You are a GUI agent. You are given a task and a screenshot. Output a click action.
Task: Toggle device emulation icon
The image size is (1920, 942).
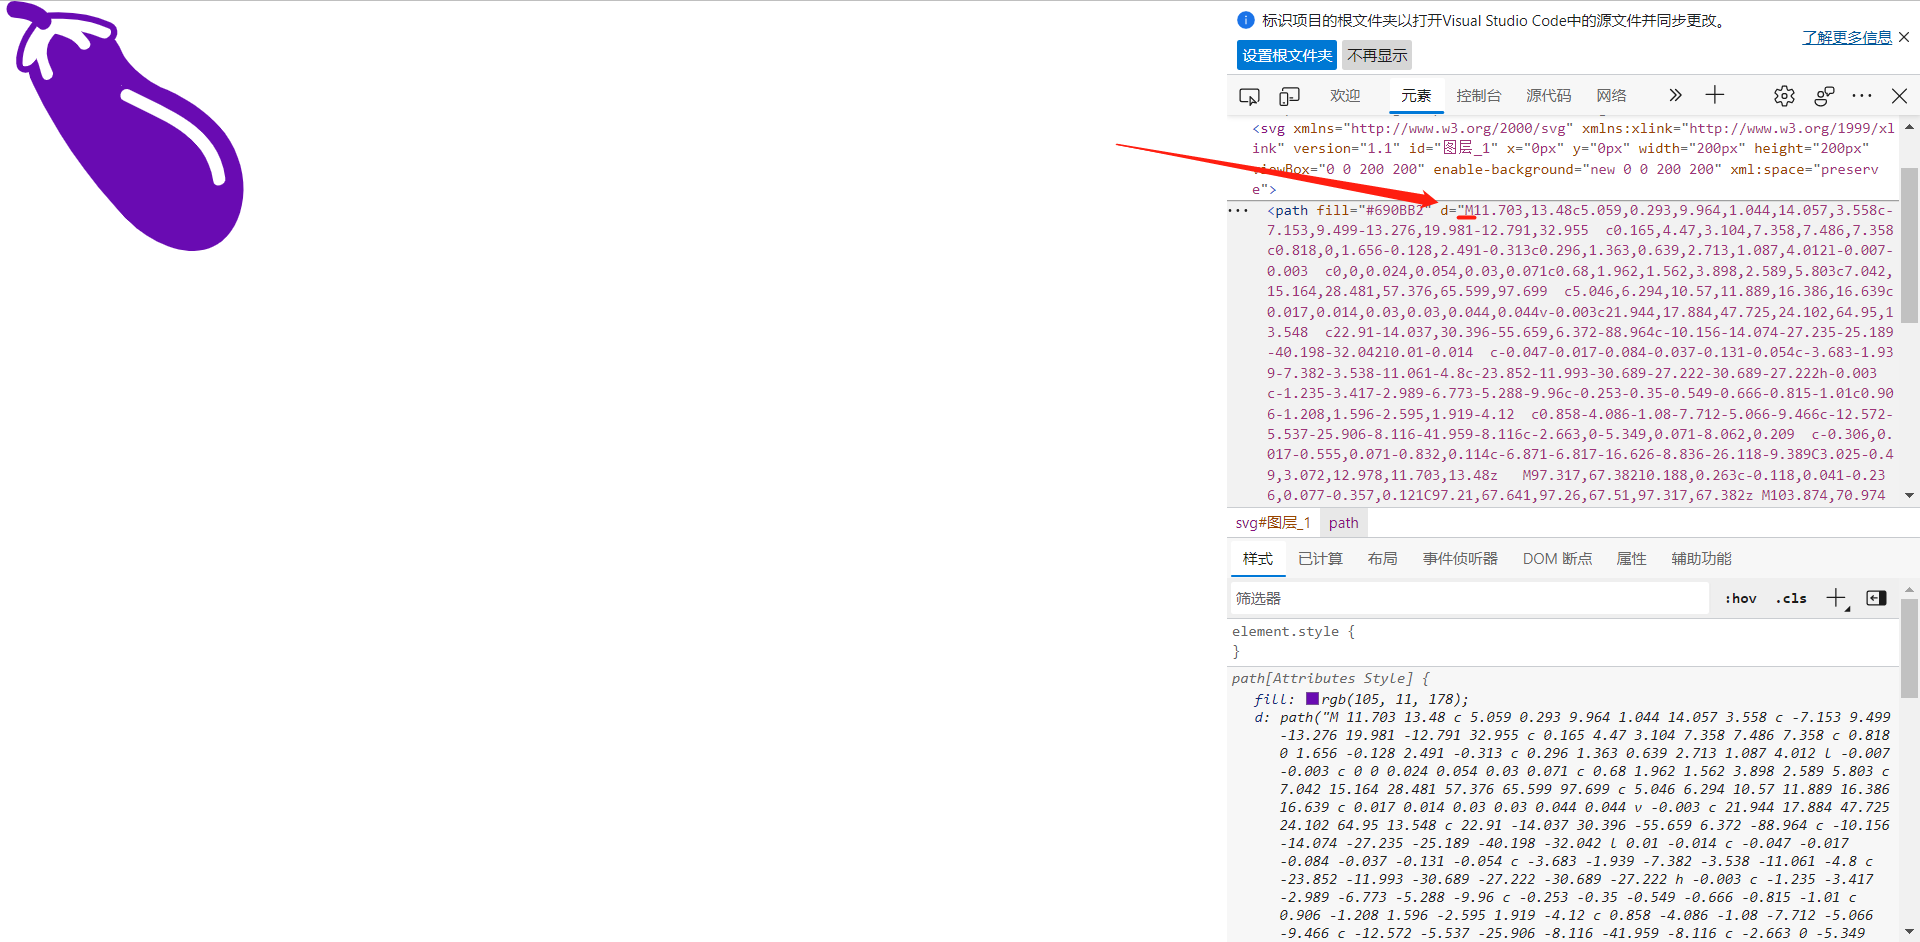pos(1289,96)
